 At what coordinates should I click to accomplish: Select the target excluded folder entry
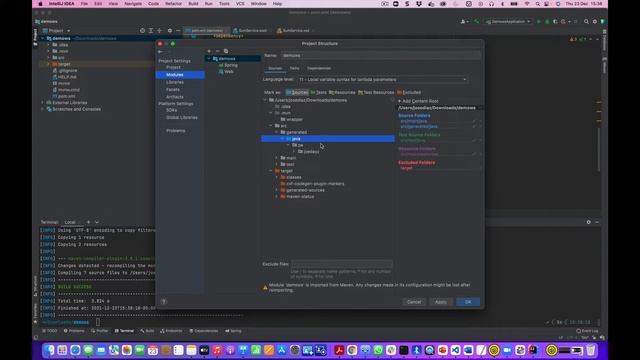click(407, 168)
